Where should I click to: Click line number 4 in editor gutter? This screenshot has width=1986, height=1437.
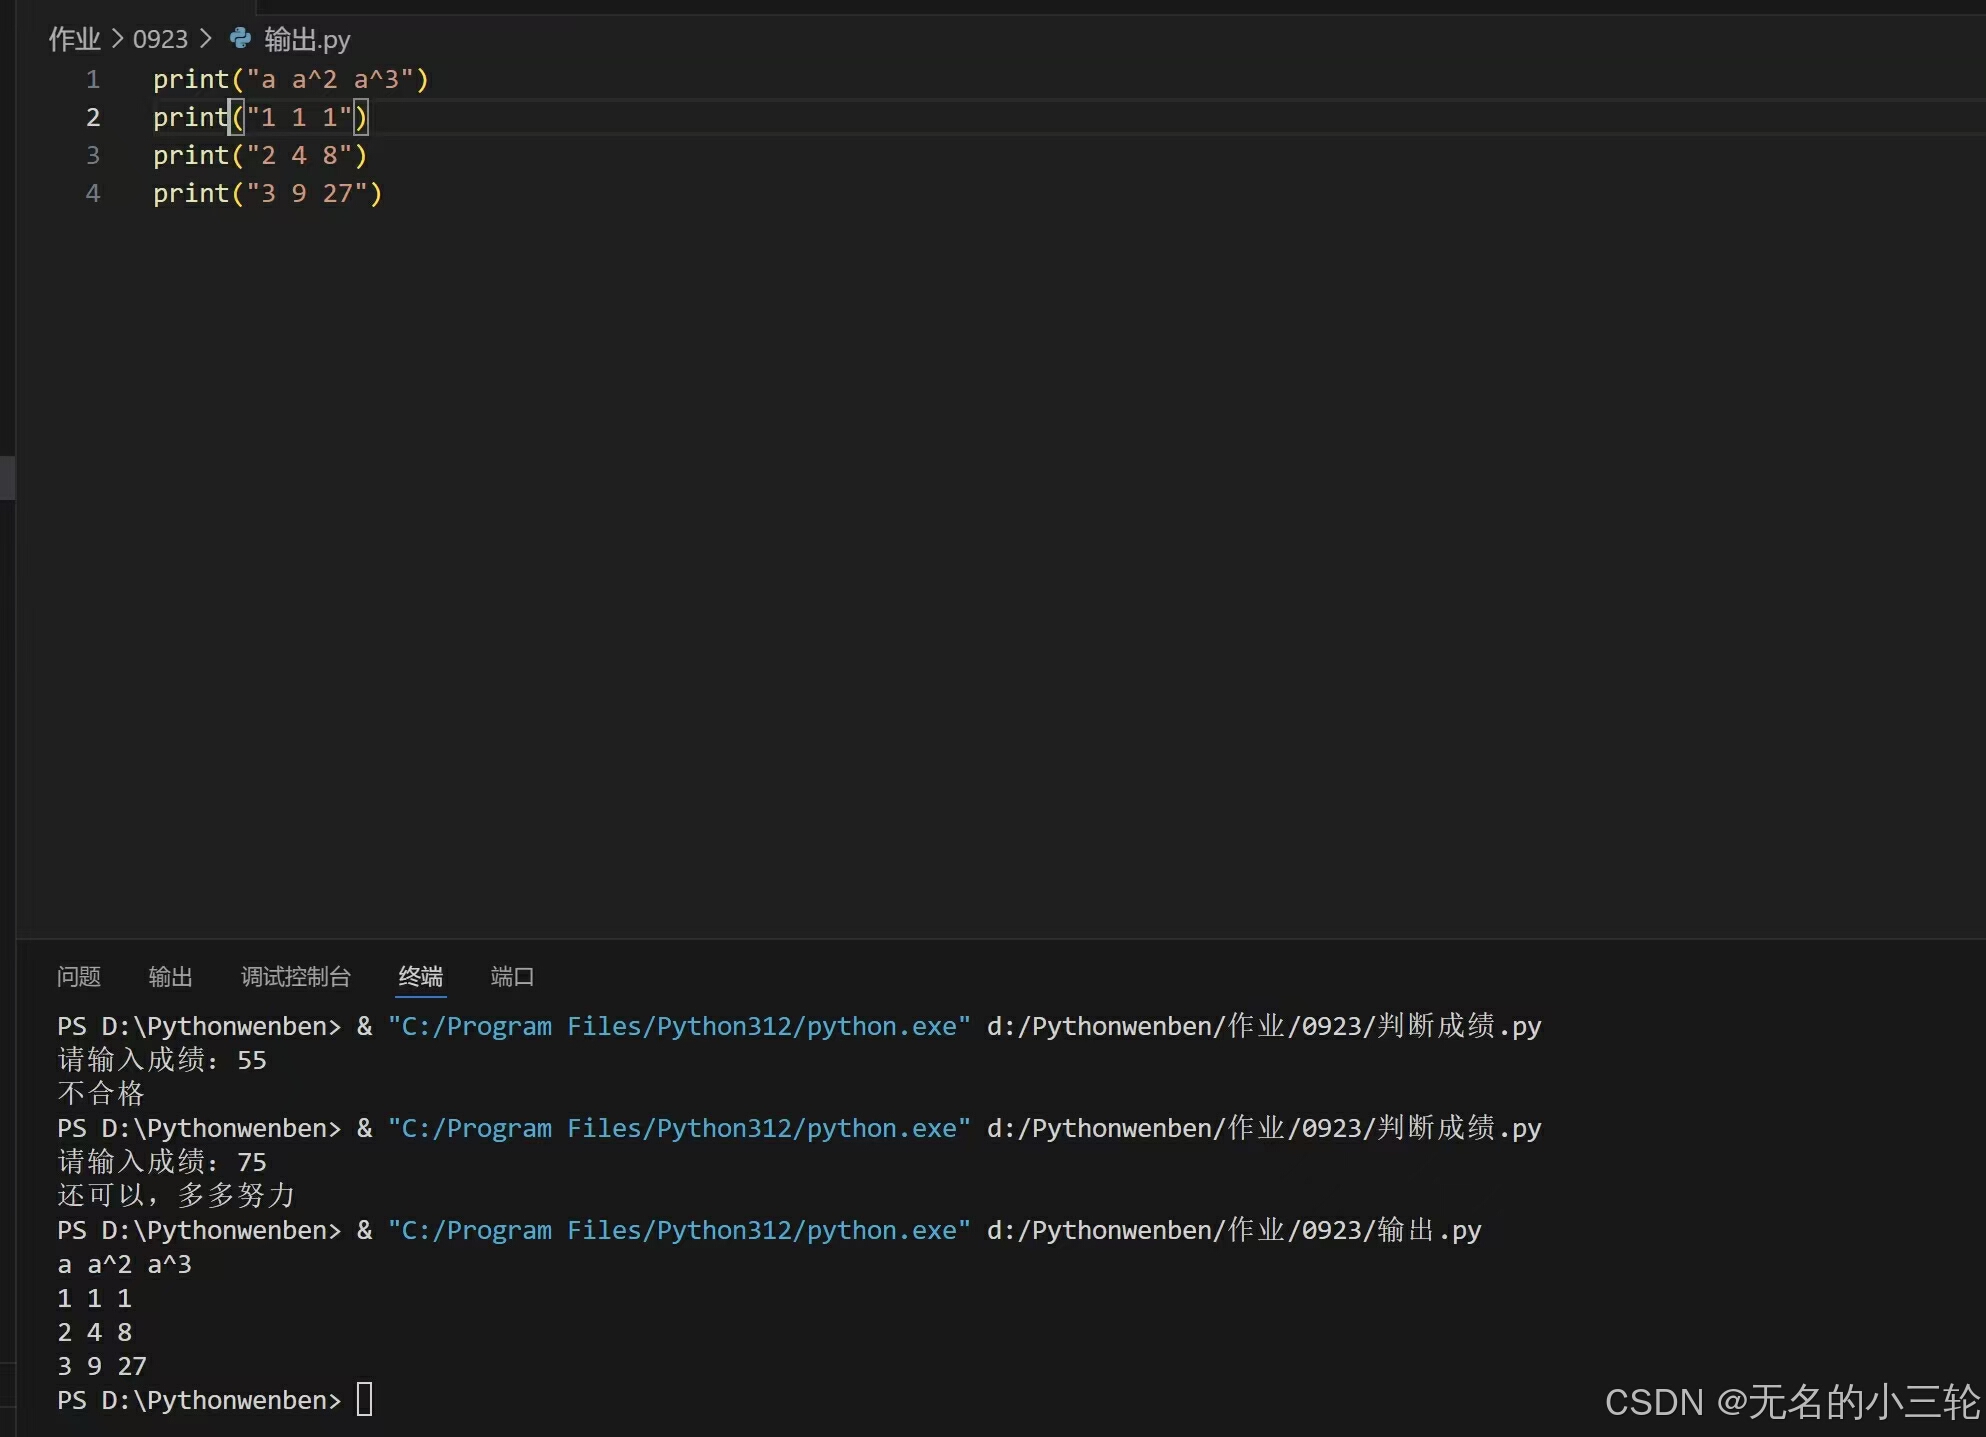click(x=93, y=193)
